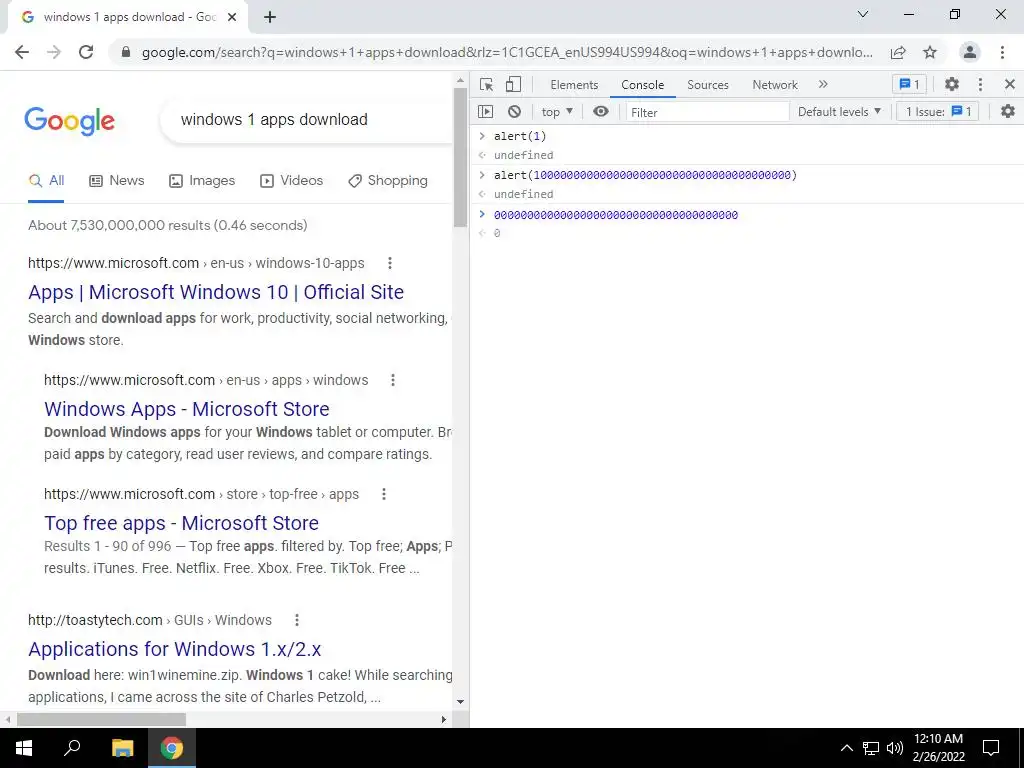Open Apps | Microsoft Windows 10 result
1024x768 pixels.
[x=216, y=292]
